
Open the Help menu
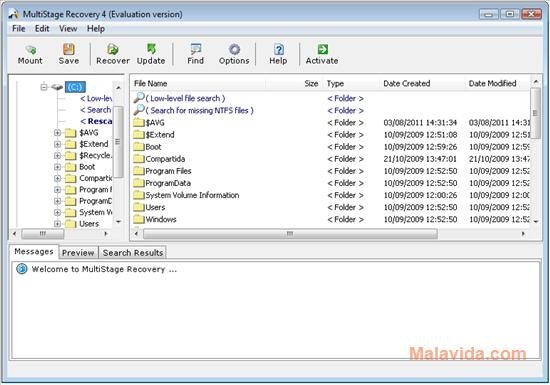(96, 29)
